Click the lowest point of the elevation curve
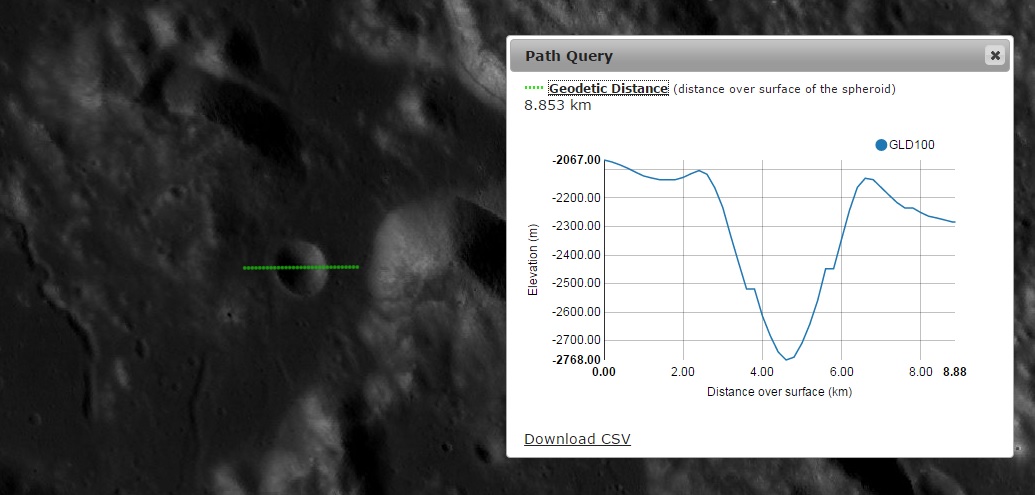 [x=787, y=359]
